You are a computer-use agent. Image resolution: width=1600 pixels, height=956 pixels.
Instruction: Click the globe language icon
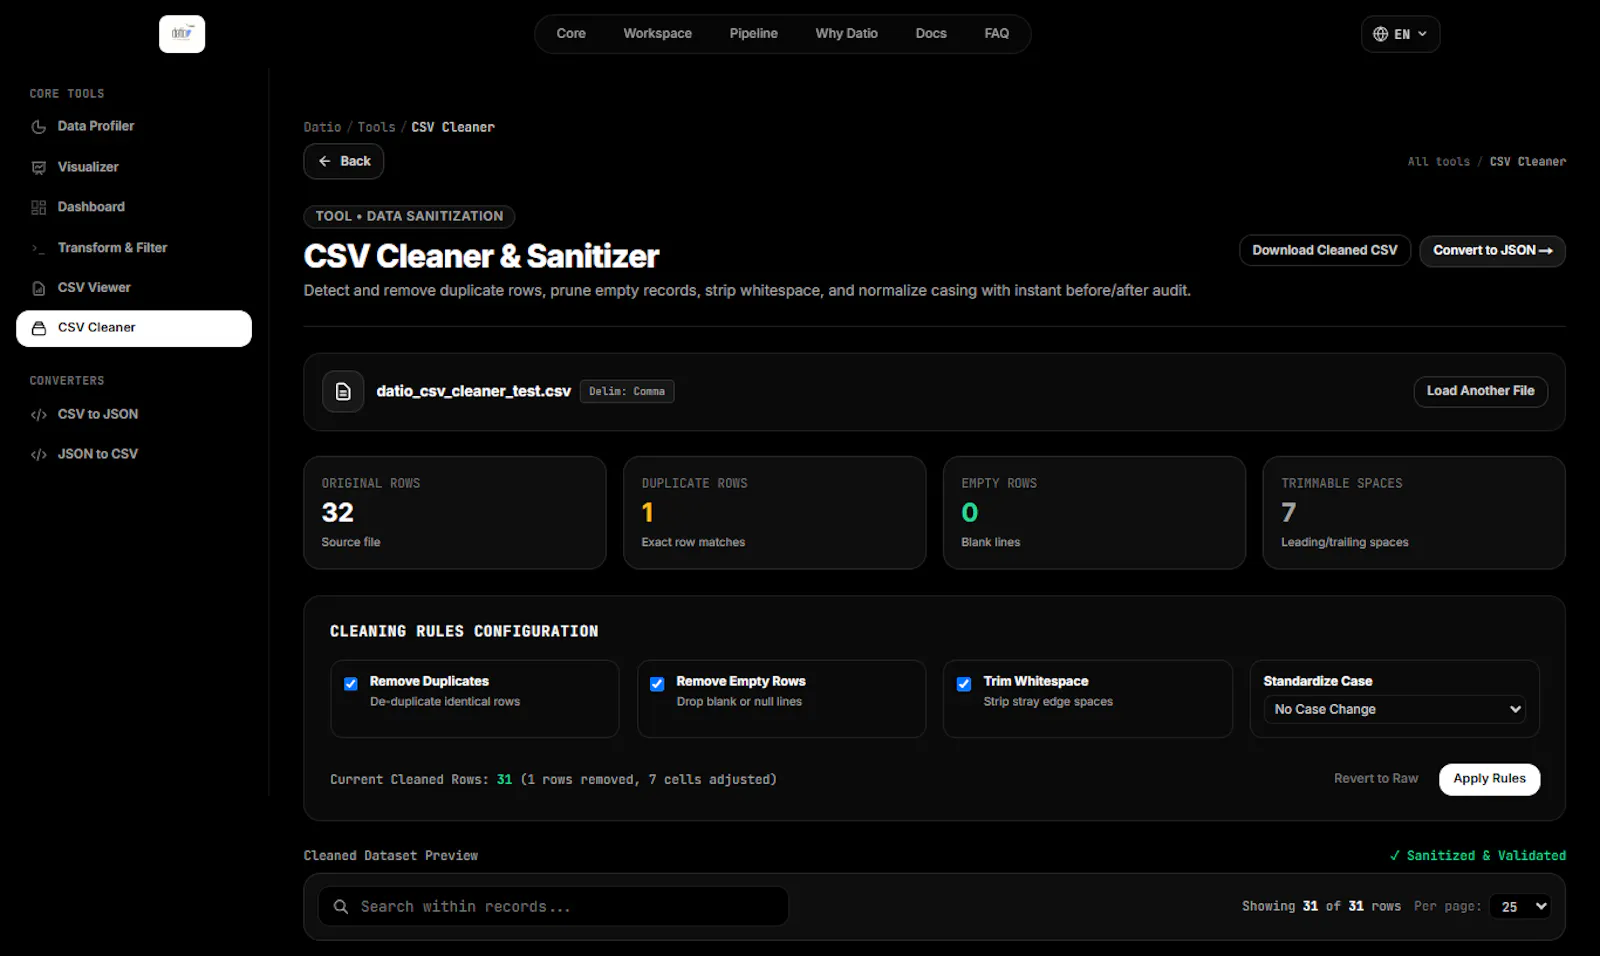point(1380,34)
